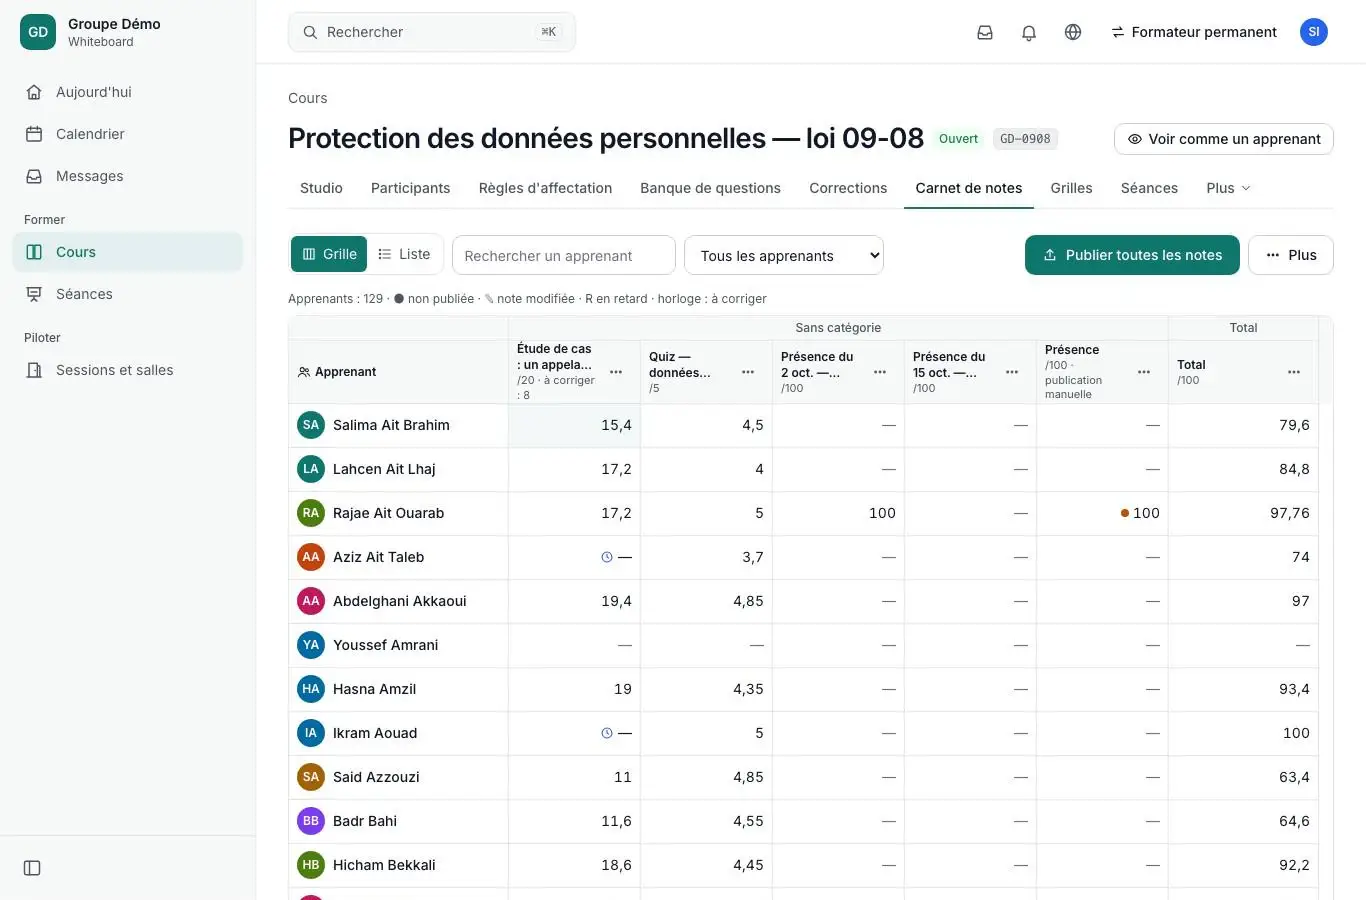Switch to Corrections tab

(848, 188)
